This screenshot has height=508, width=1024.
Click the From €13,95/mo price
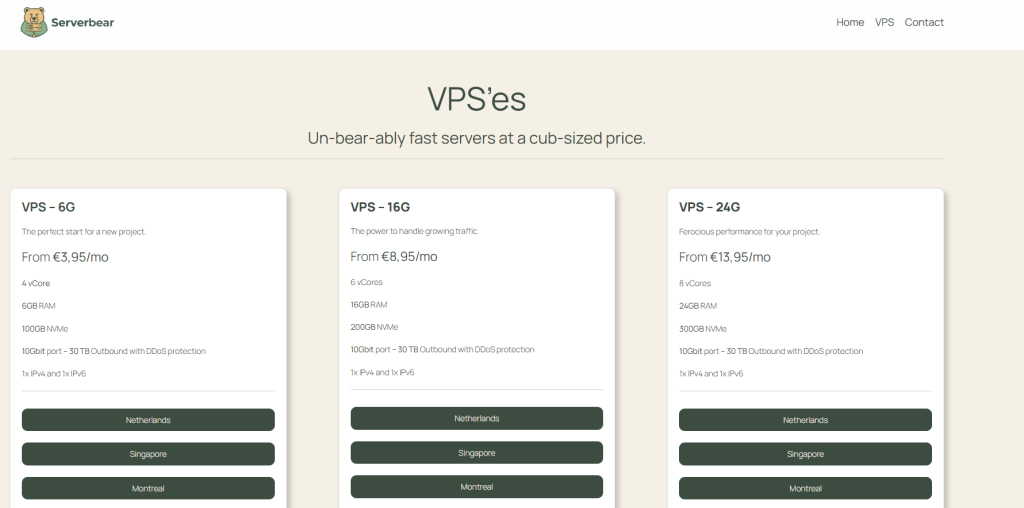click(x=725, y=257)
